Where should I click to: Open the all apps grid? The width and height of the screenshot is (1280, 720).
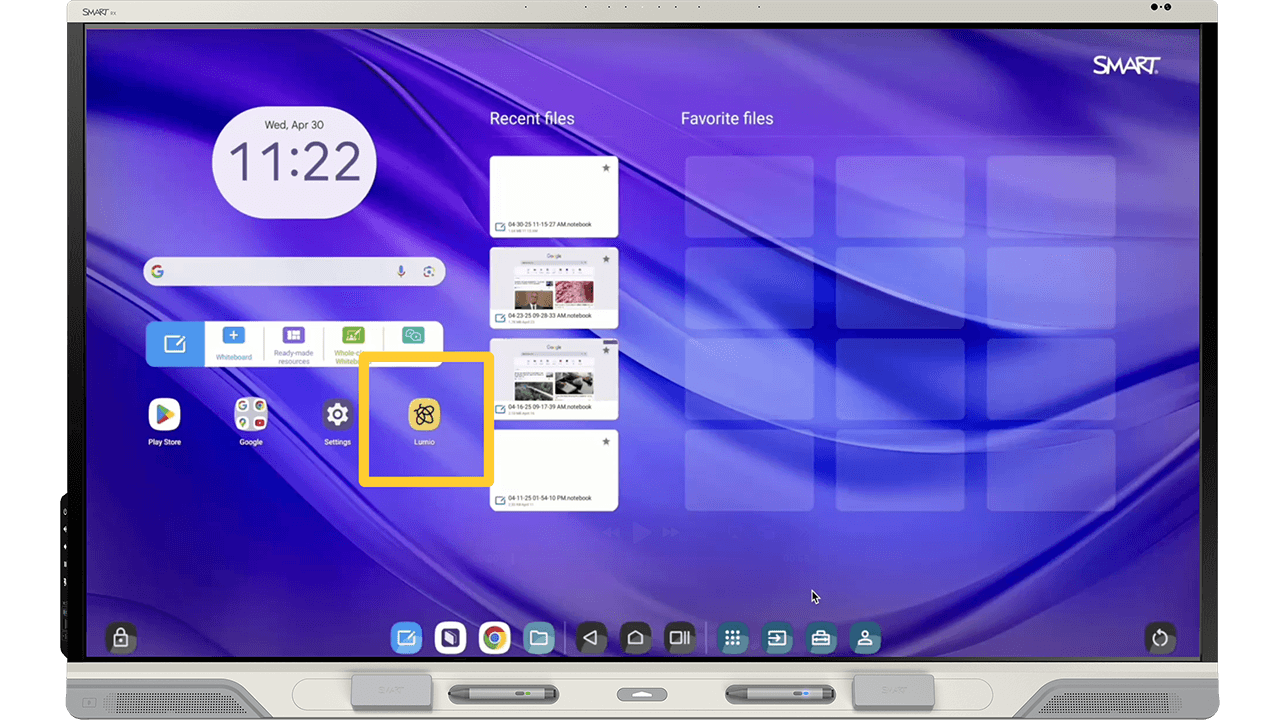click(733, 637)
